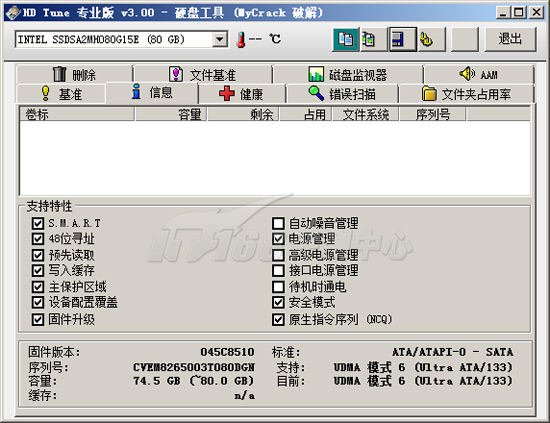Click the save screenshot floppy disk icon
The height and width of the screenshot is (423, 550).
(403, 39)
